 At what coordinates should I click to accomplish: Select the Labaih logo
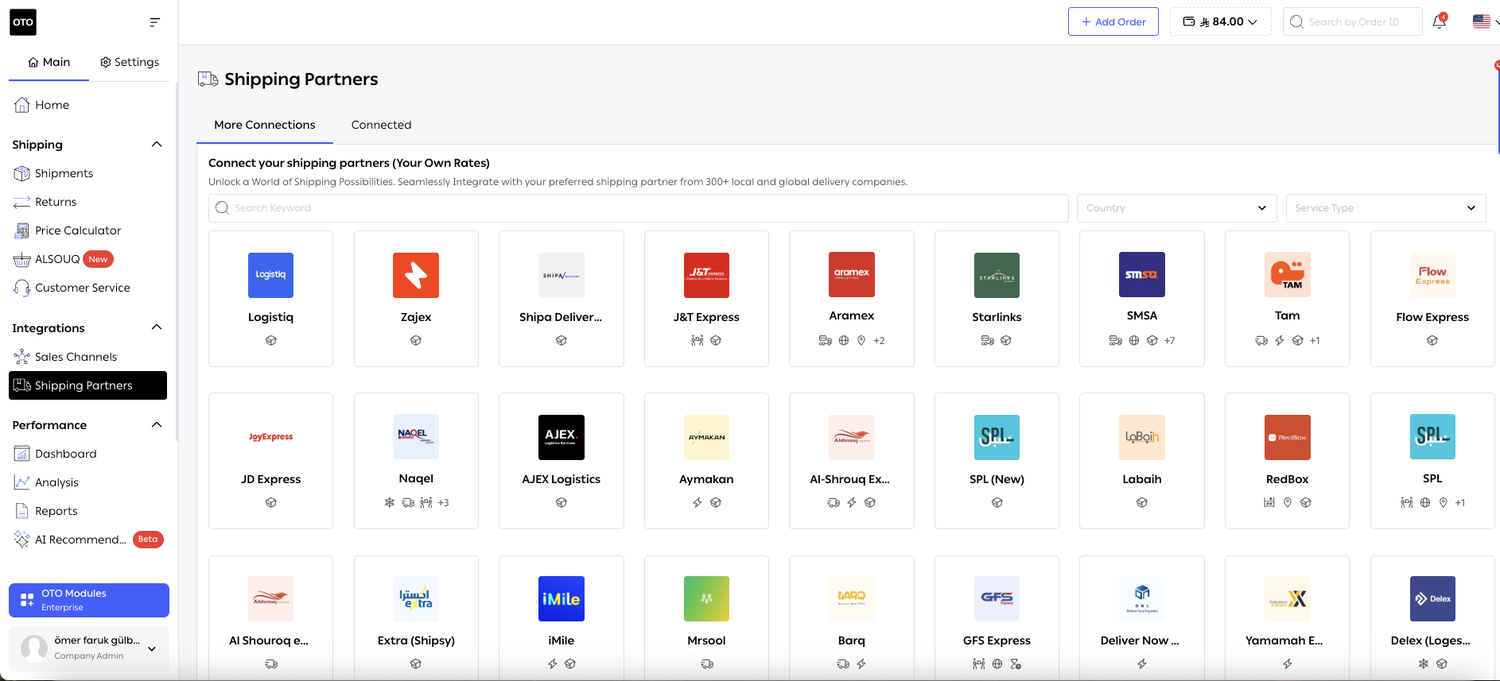pos(1142,437)
